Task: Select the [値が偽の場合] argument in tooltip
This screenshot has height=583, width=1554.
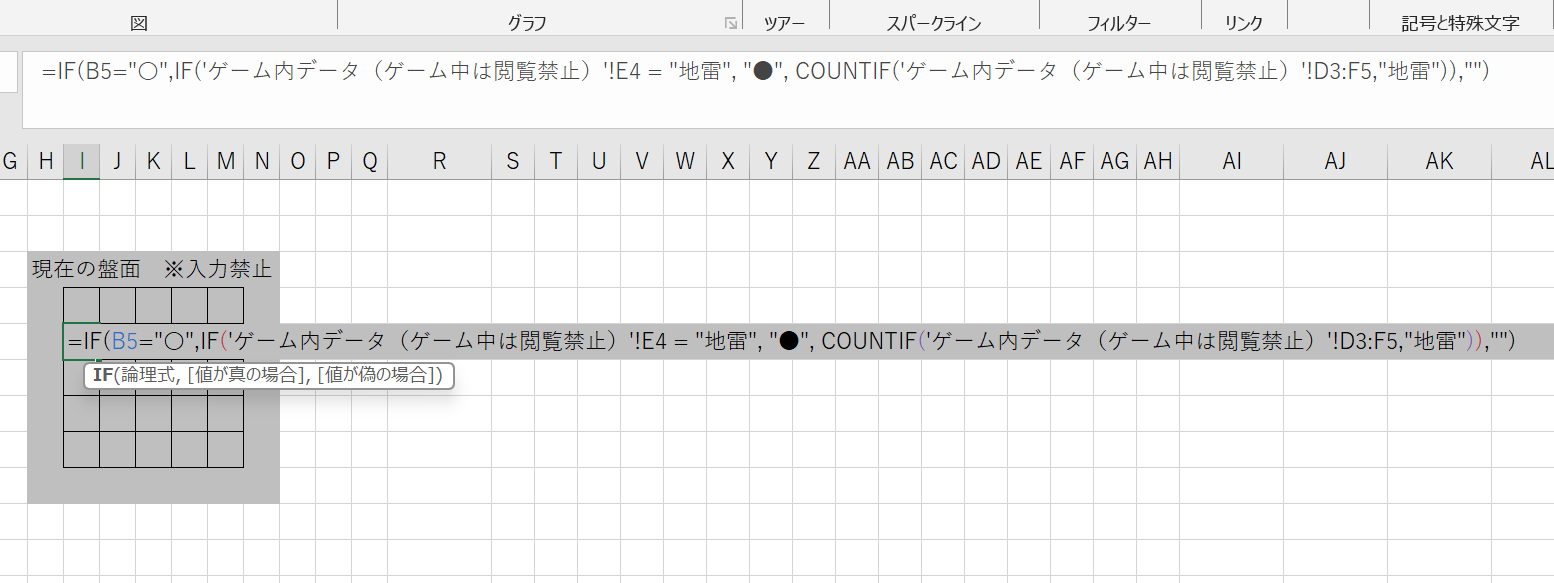Action: 378,376
